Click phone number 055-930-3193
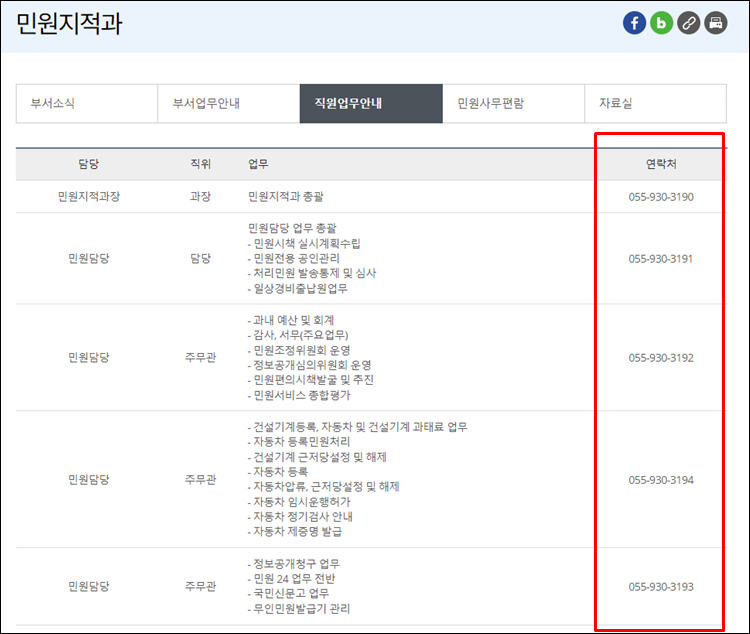This screenshot has width=750, height=634. coord(661,587)
